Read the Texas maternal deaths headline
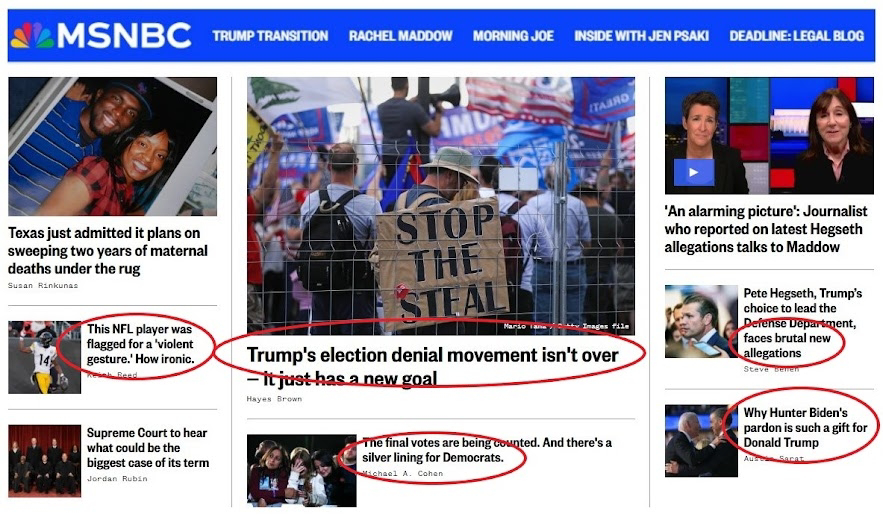Screen dimensions: 883x520 click(x=108, y=251)
